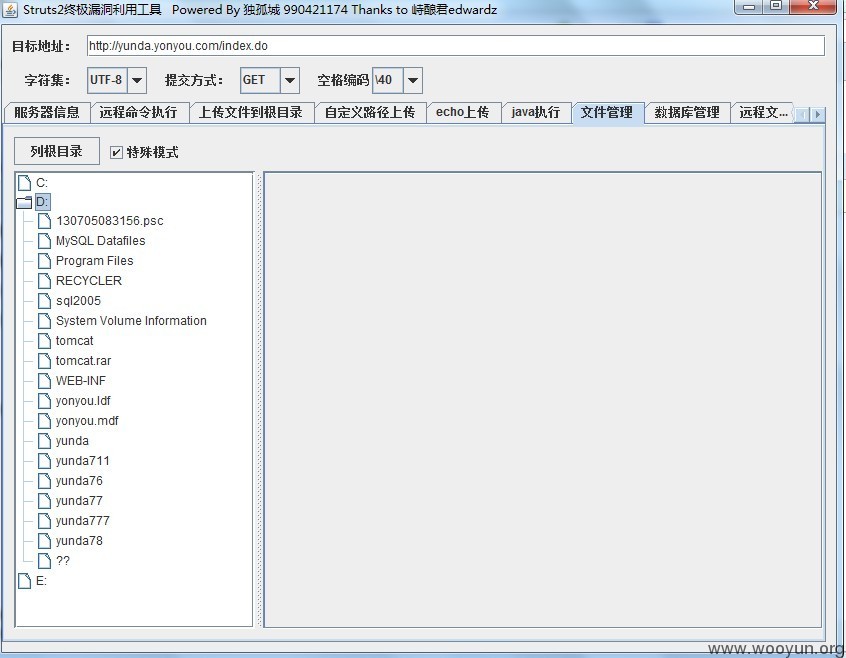Click the icon beside yunda77
The width and height of the screenshot is (846, 658).
(44, 501)
